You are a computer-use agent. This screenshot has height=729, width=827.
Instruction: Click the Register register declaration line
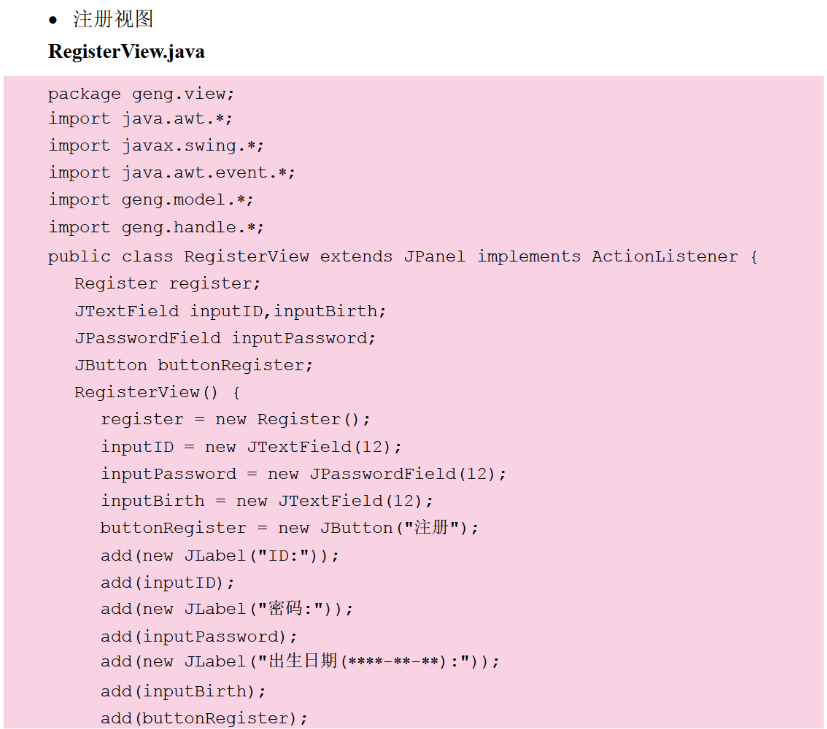[167, 284]
